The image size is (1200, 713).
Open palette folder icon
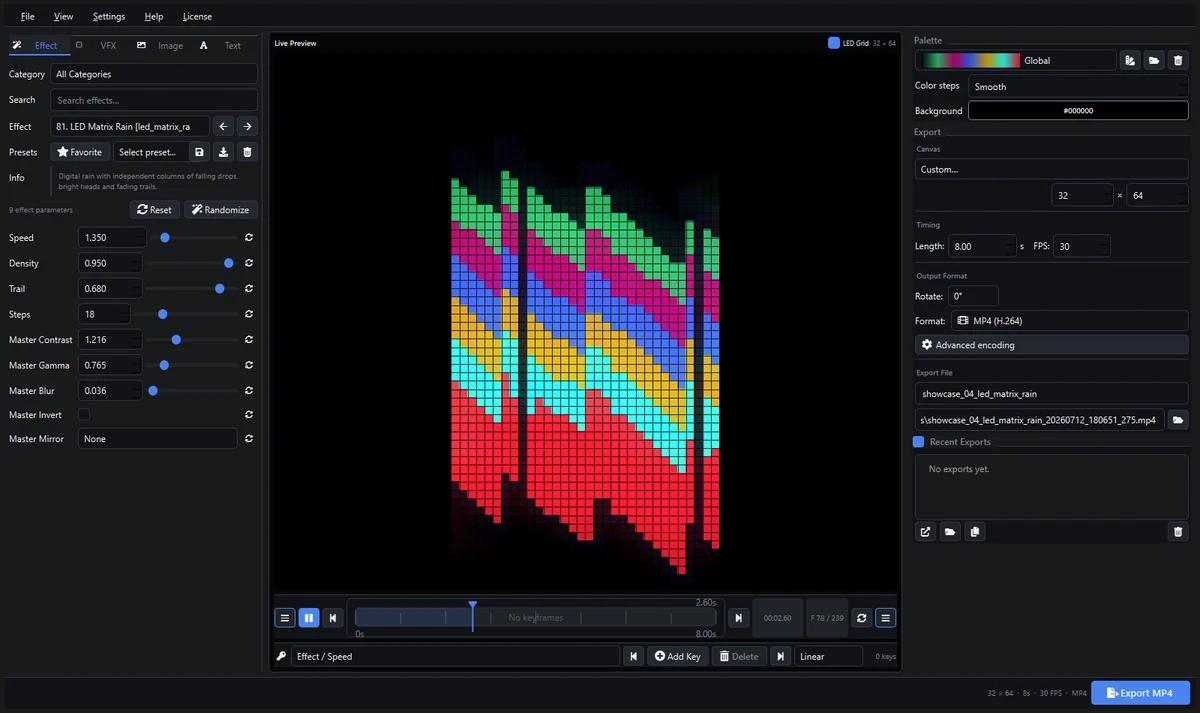coord(1154,60)
